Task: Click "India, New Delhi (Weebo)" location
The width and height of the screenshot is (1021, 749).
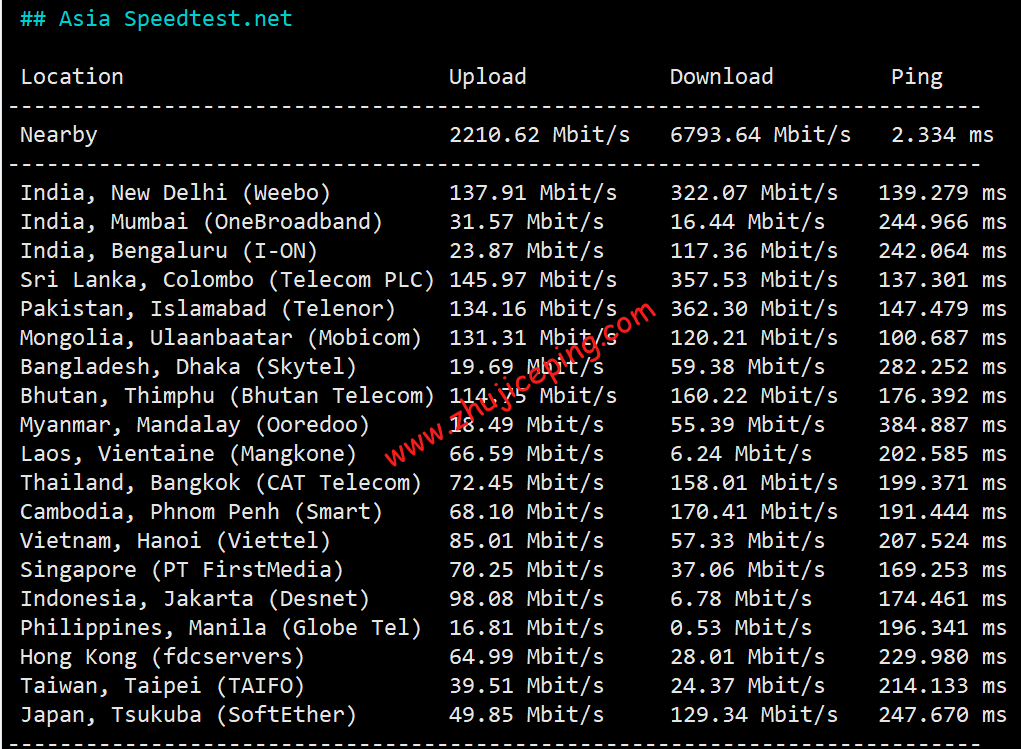Action: (x=175, y=193)
